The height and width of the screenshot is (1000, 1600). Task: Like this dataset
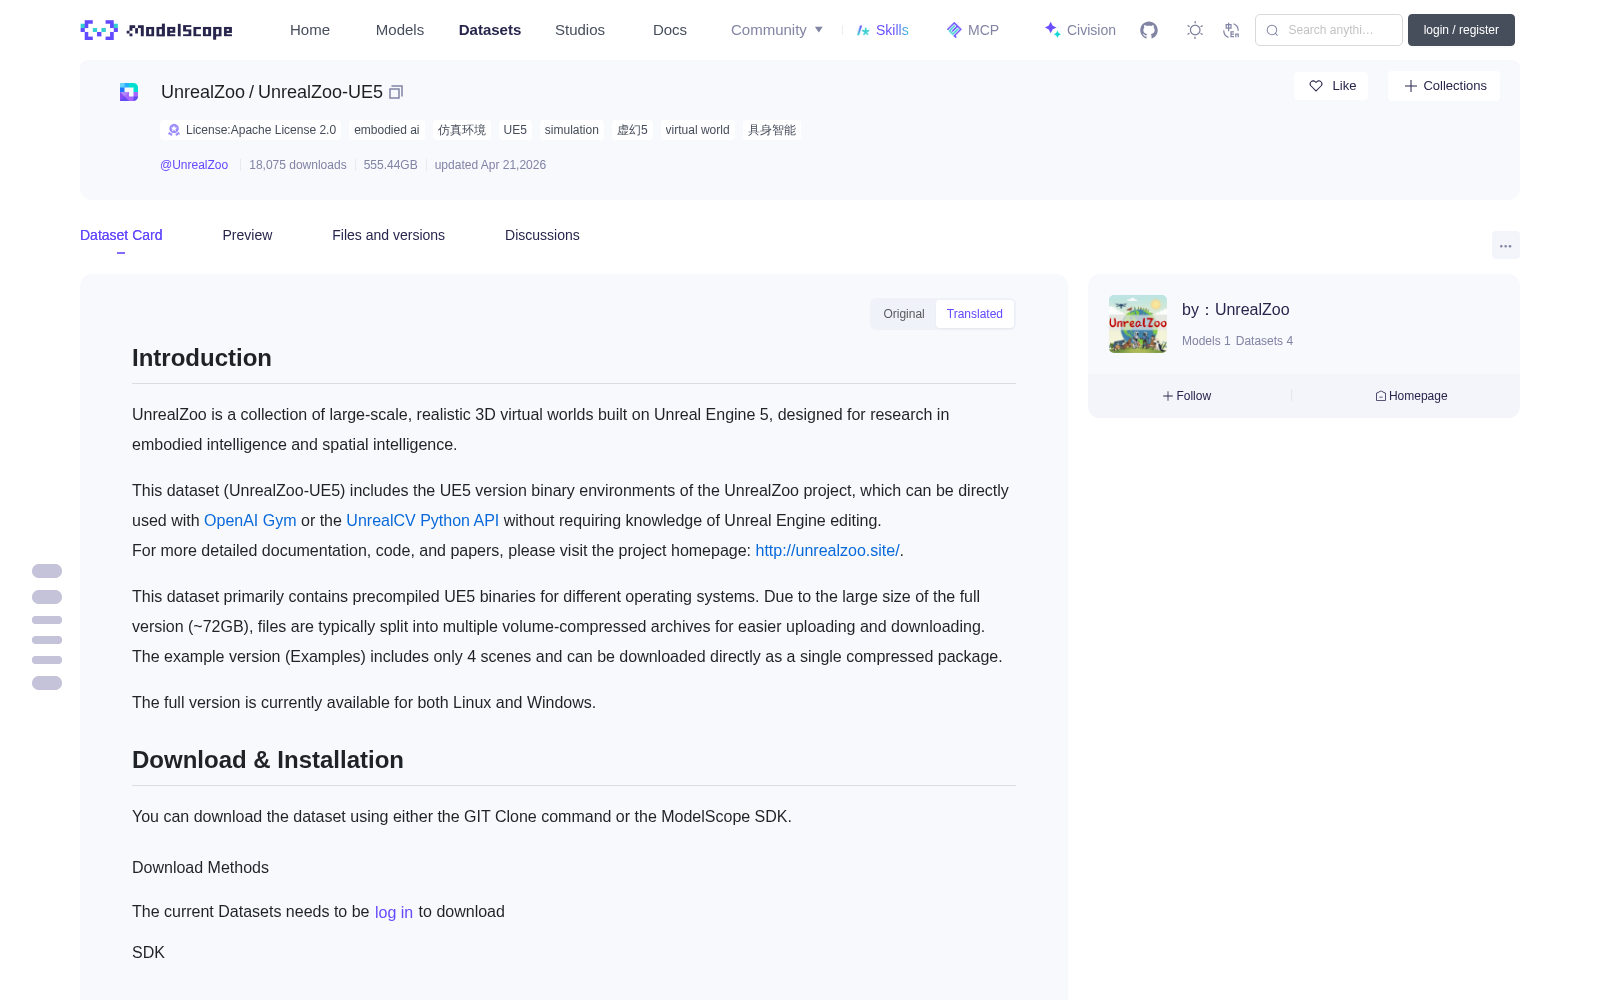1332,86
